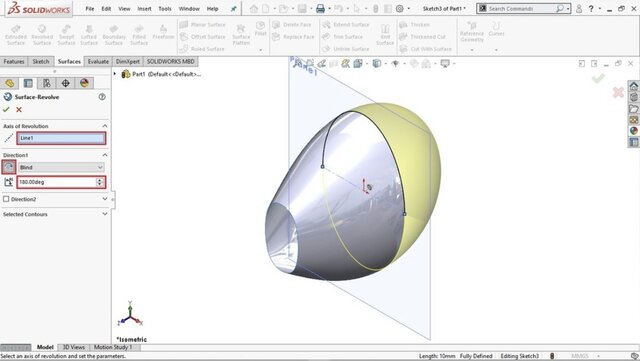
Task: Enable the Direction2 checkbox
Action: [x=6, y=199]
